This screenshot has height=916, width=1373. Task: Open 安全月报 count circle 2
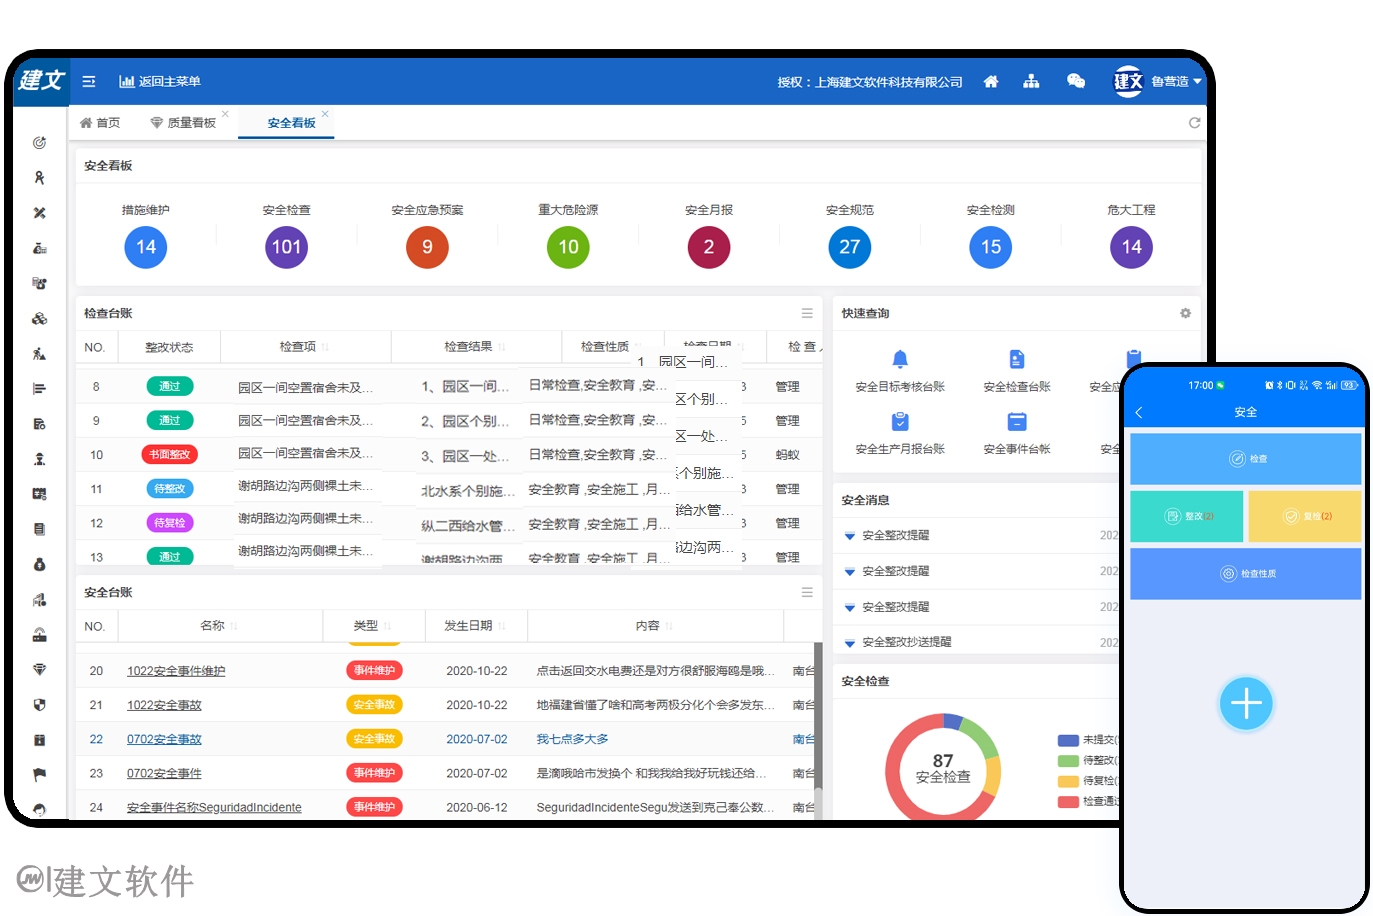click(709, 247)
